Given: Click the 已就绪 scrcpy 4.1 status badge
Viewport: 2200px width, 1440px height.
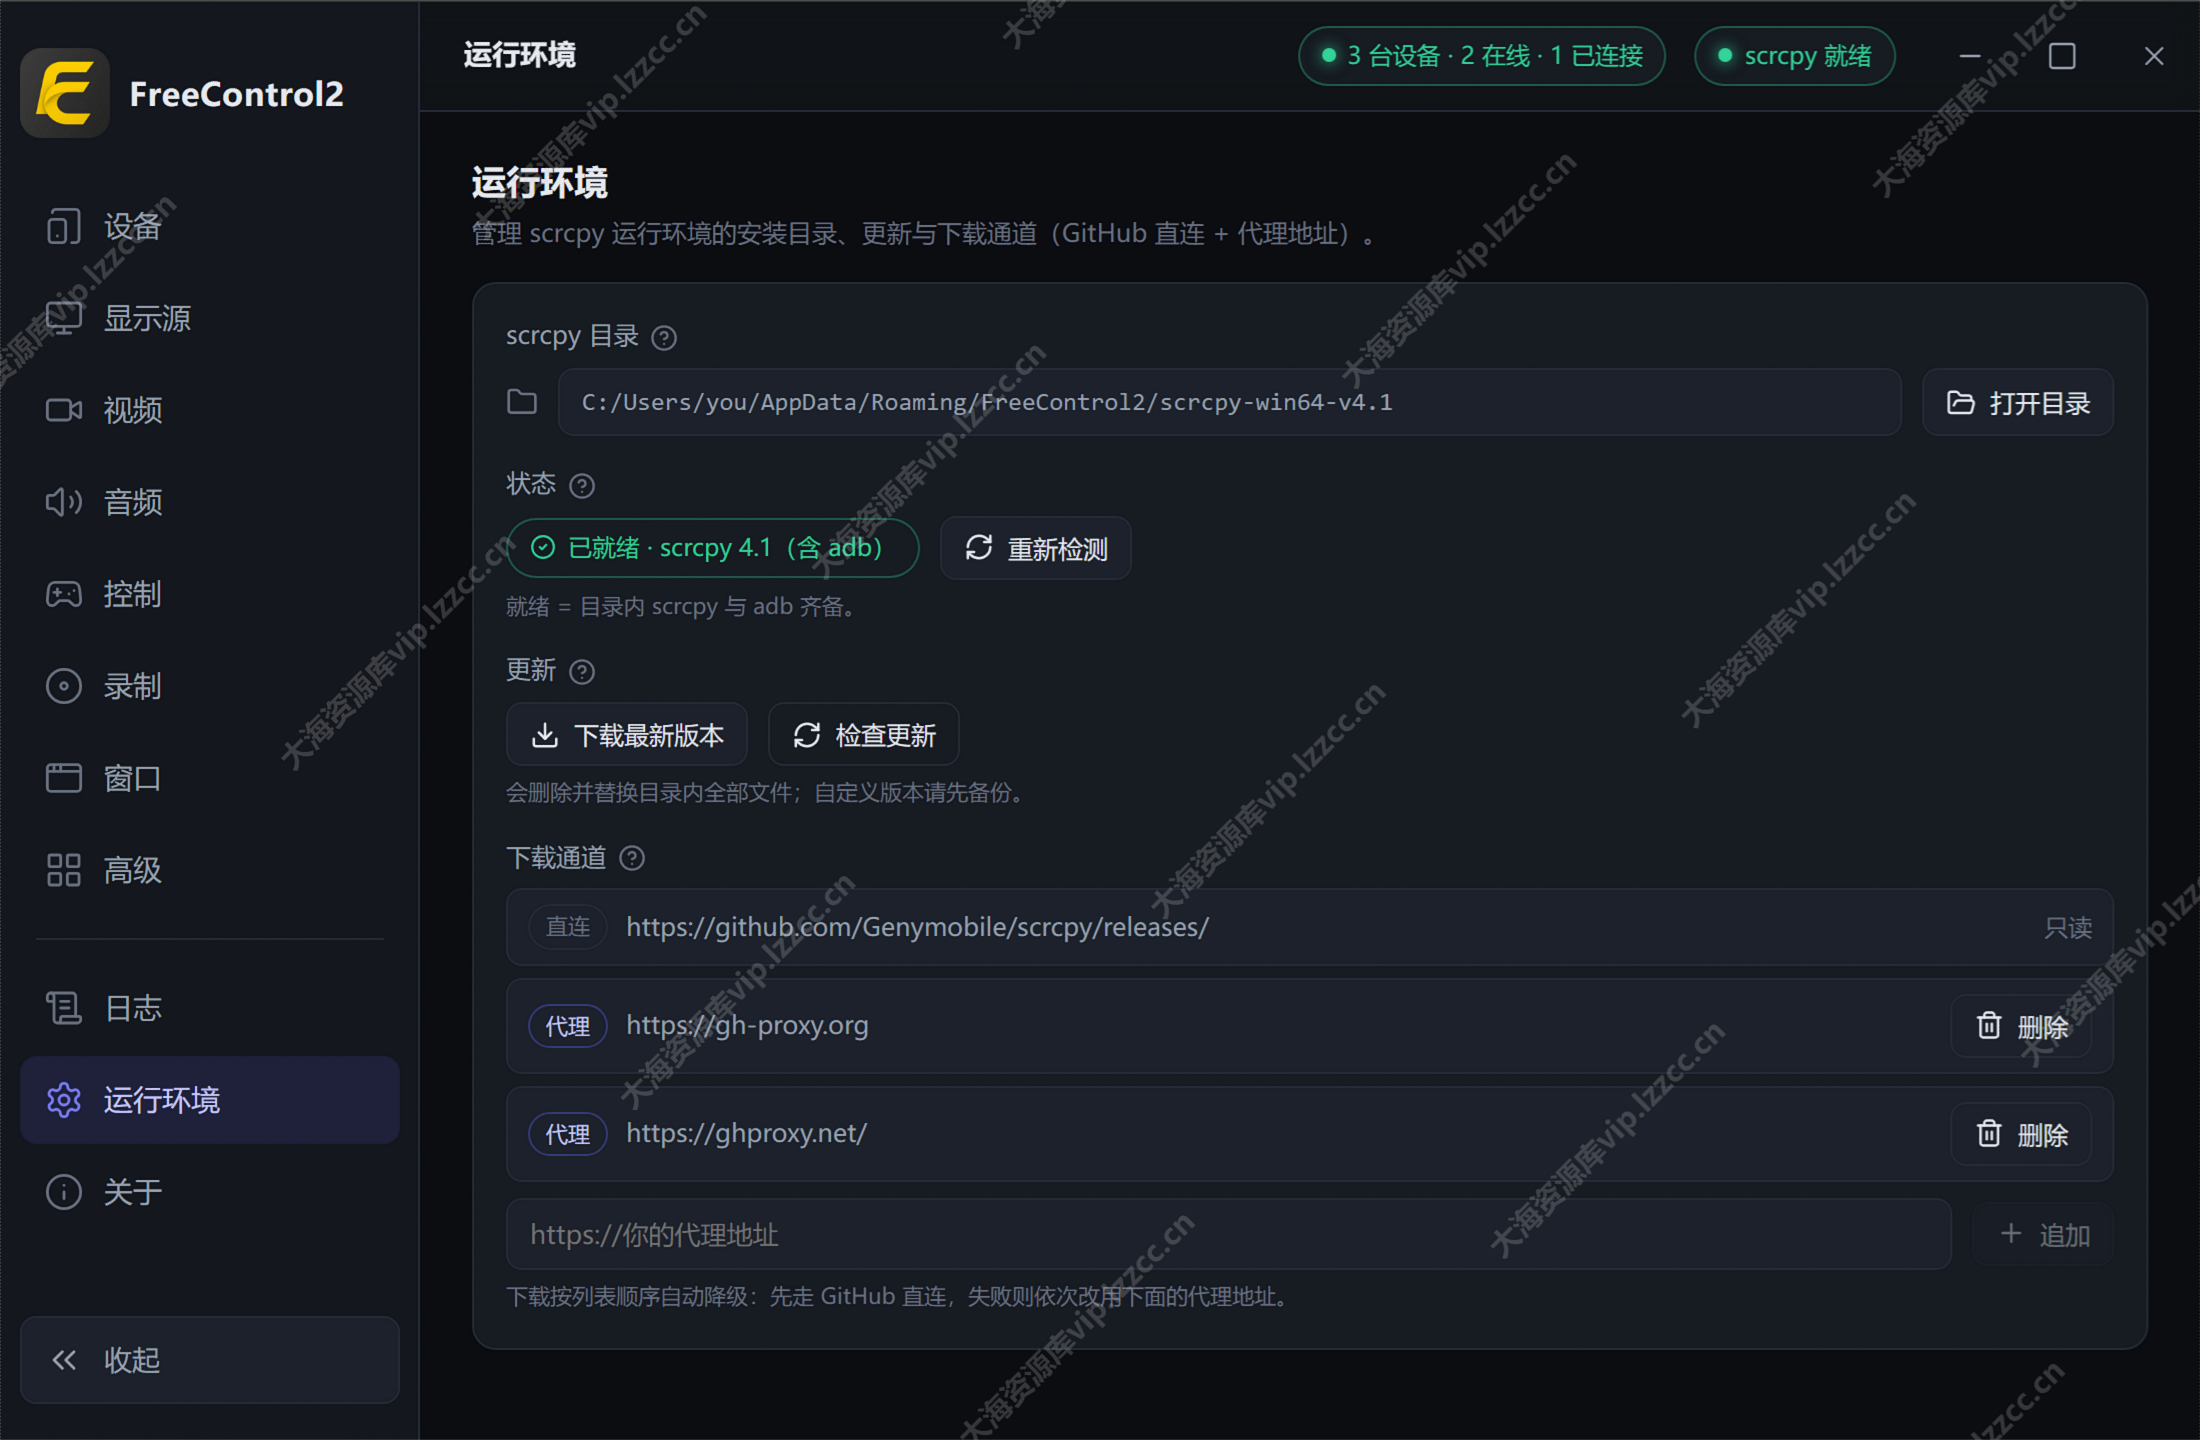Looking at the screenshot, I should [x=713, y=548].
